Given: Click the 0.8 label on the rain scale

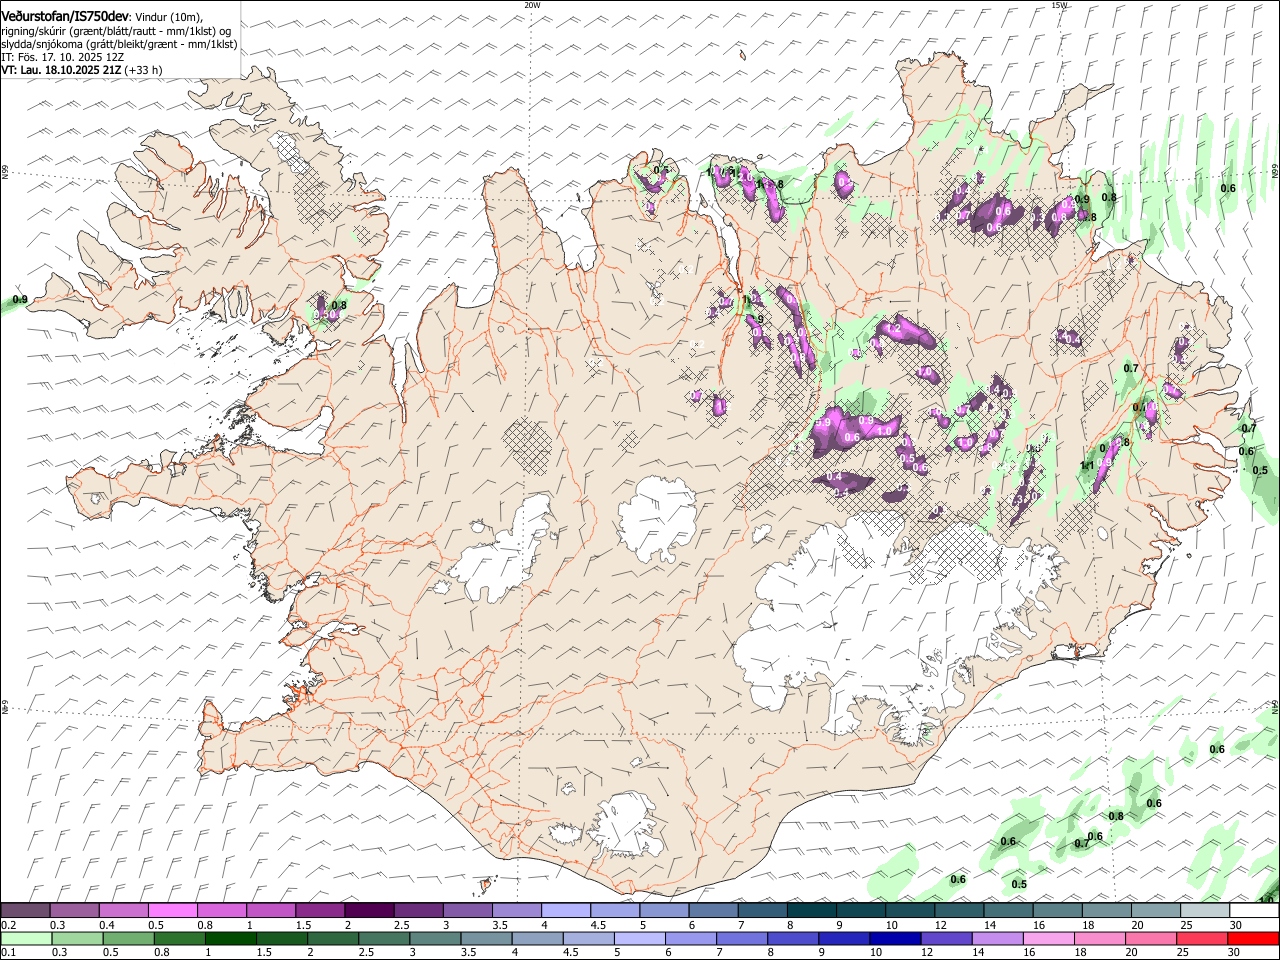Looking at the screenshot, I should click(x=161, y=952).
